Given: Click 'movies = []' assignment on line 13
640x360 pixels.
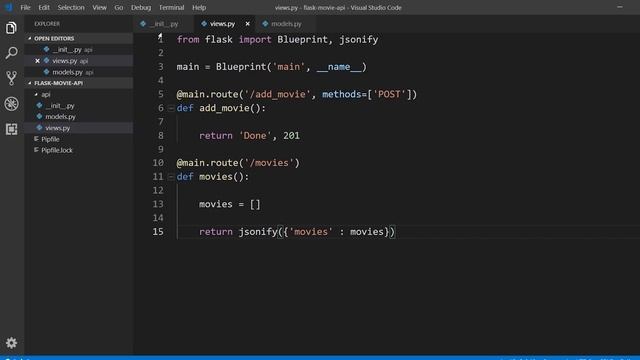Looking at the screenshot, I should coord(229,204).
